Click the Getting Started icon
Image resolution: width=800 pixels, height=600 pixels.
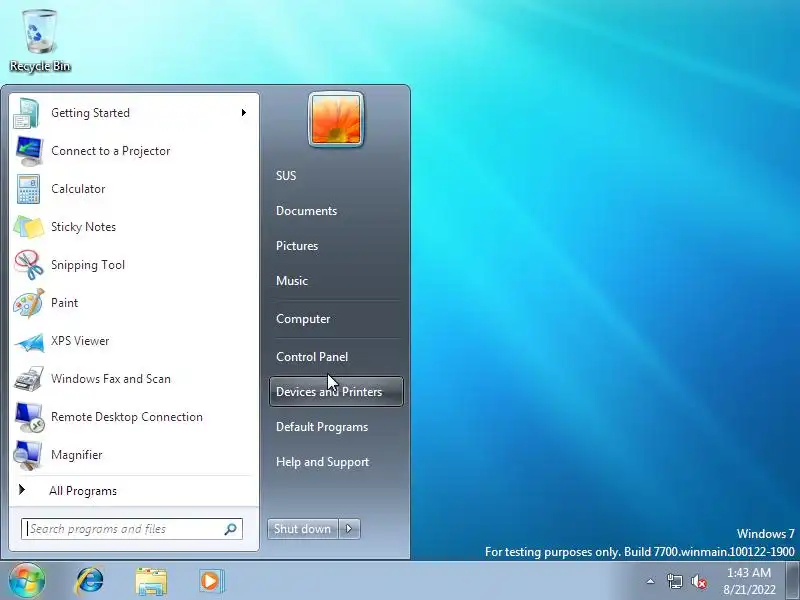tap(28, 113)
